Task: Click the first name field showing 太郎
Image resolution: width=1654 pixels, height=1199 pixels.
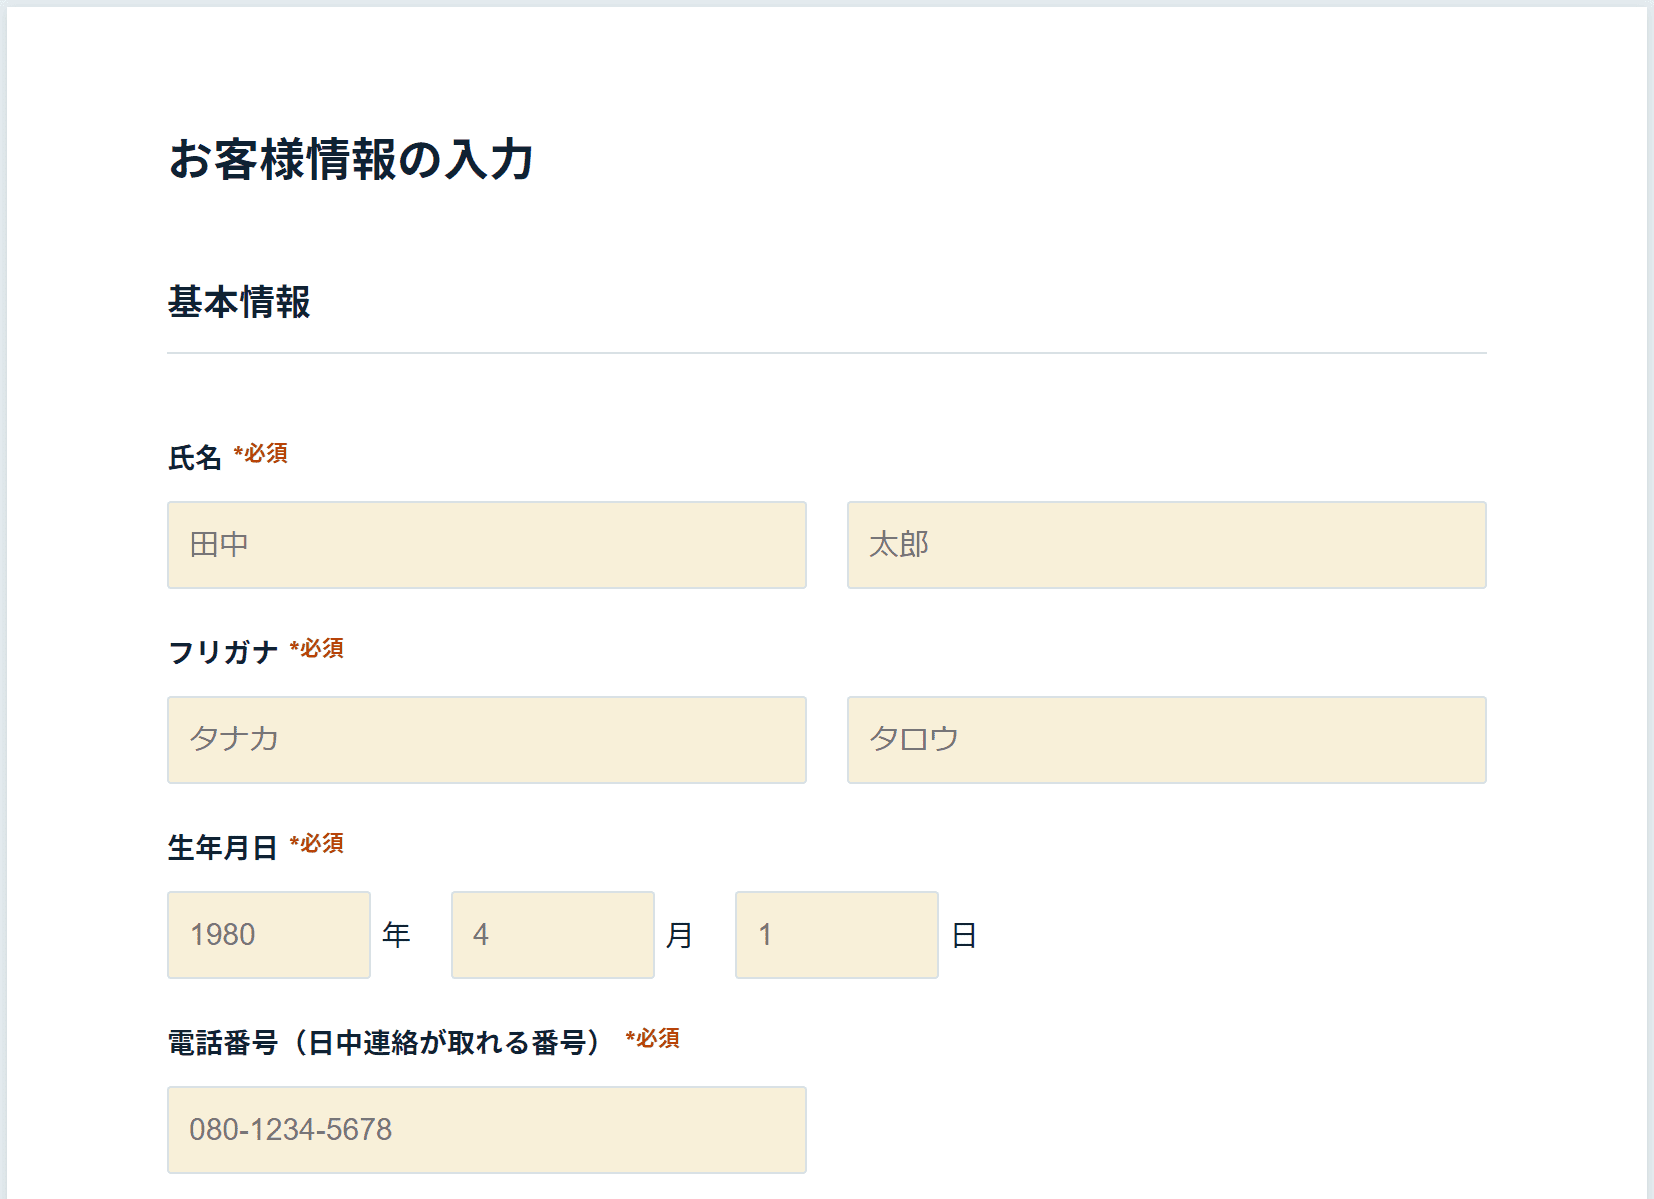Action: (x=1167, y=545)
